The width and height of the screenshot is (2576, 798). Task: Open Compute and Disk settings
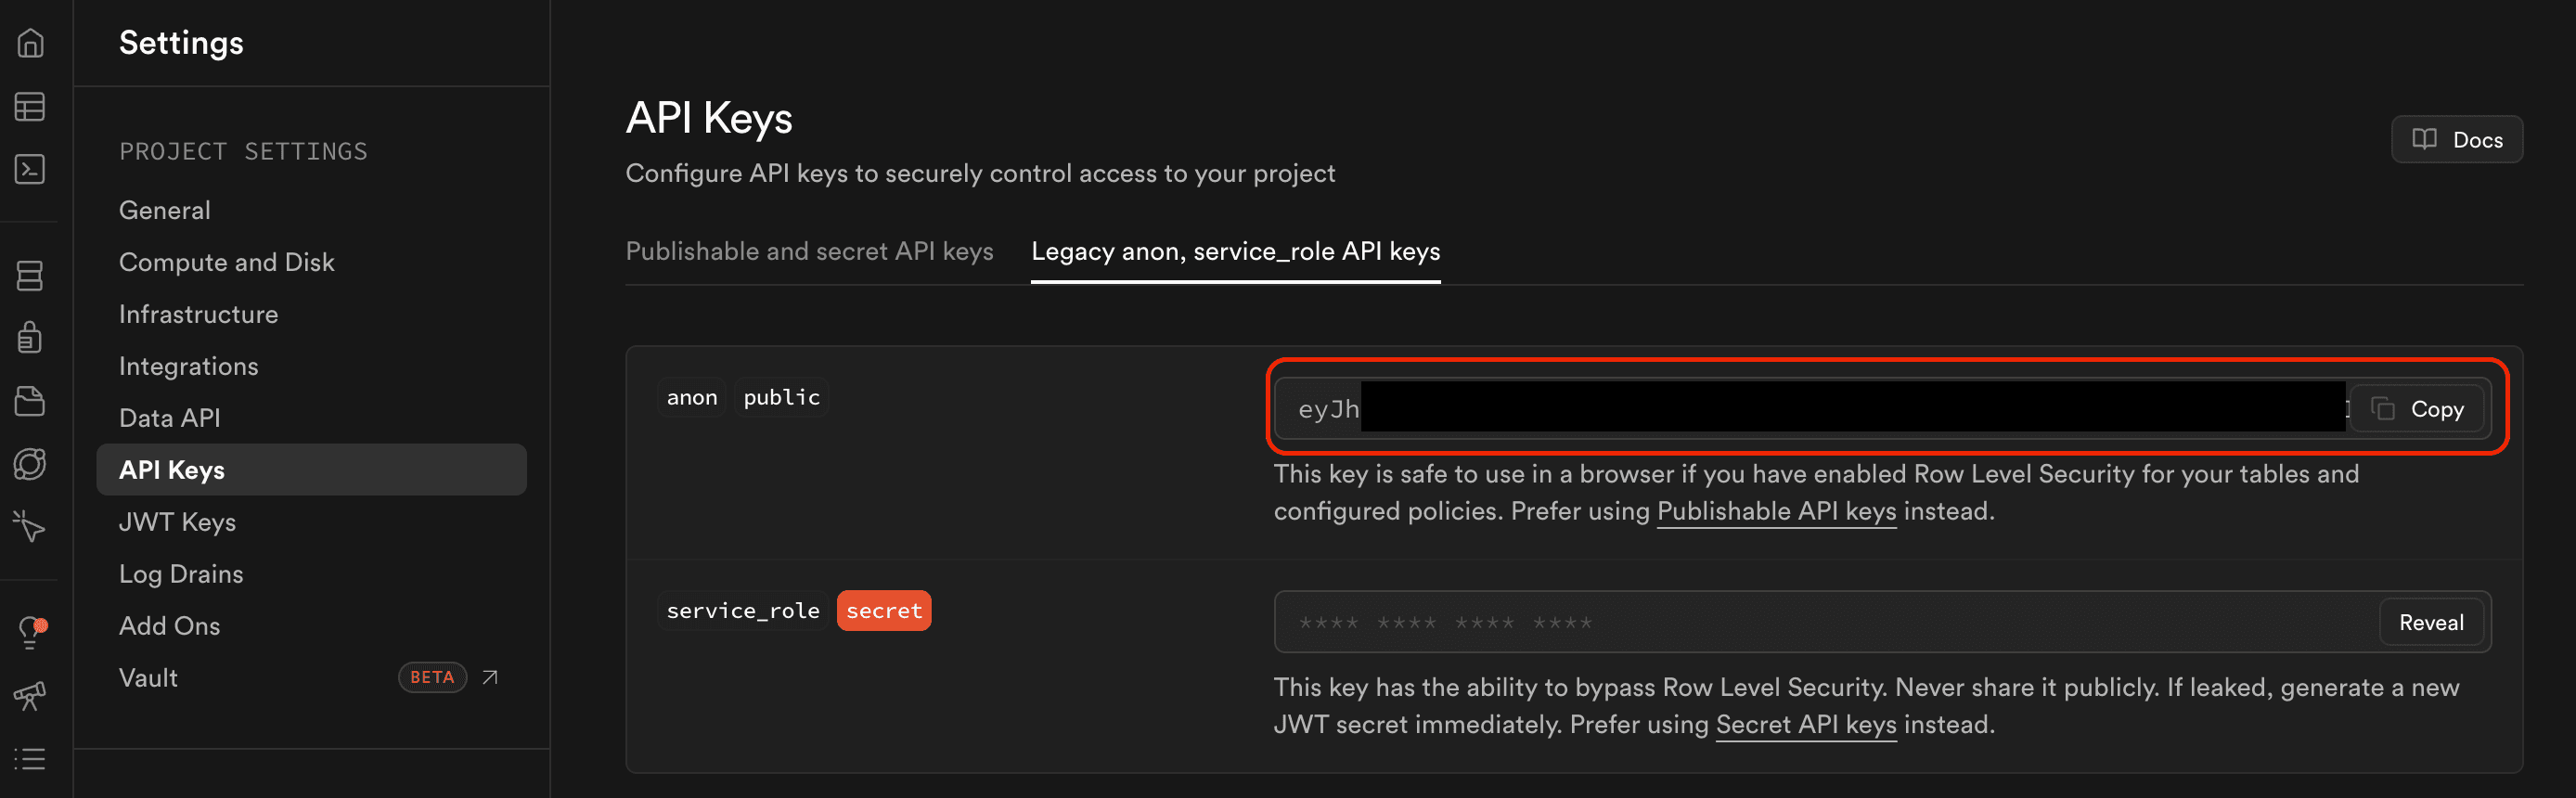pos(227,261)
